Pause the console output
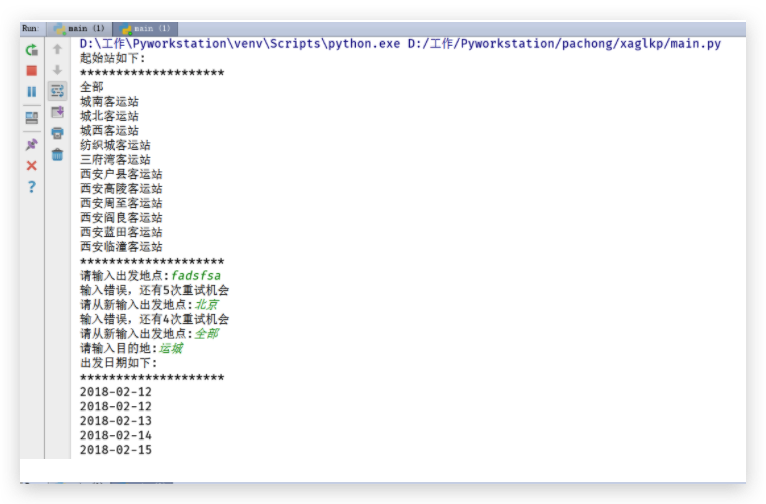Image resolution: width=766 pixels, height=504 pixels. pyautogui.click(x=32, y=91)
